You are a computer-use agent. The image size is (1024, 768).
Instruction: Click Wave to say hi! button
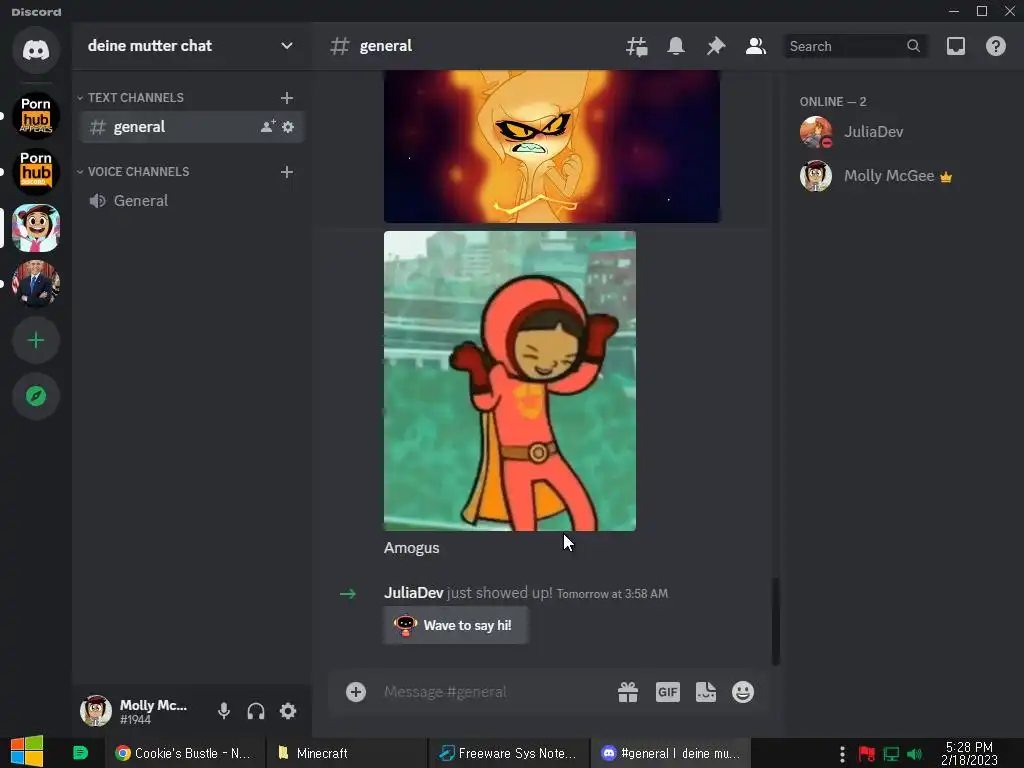coord(456,625)
